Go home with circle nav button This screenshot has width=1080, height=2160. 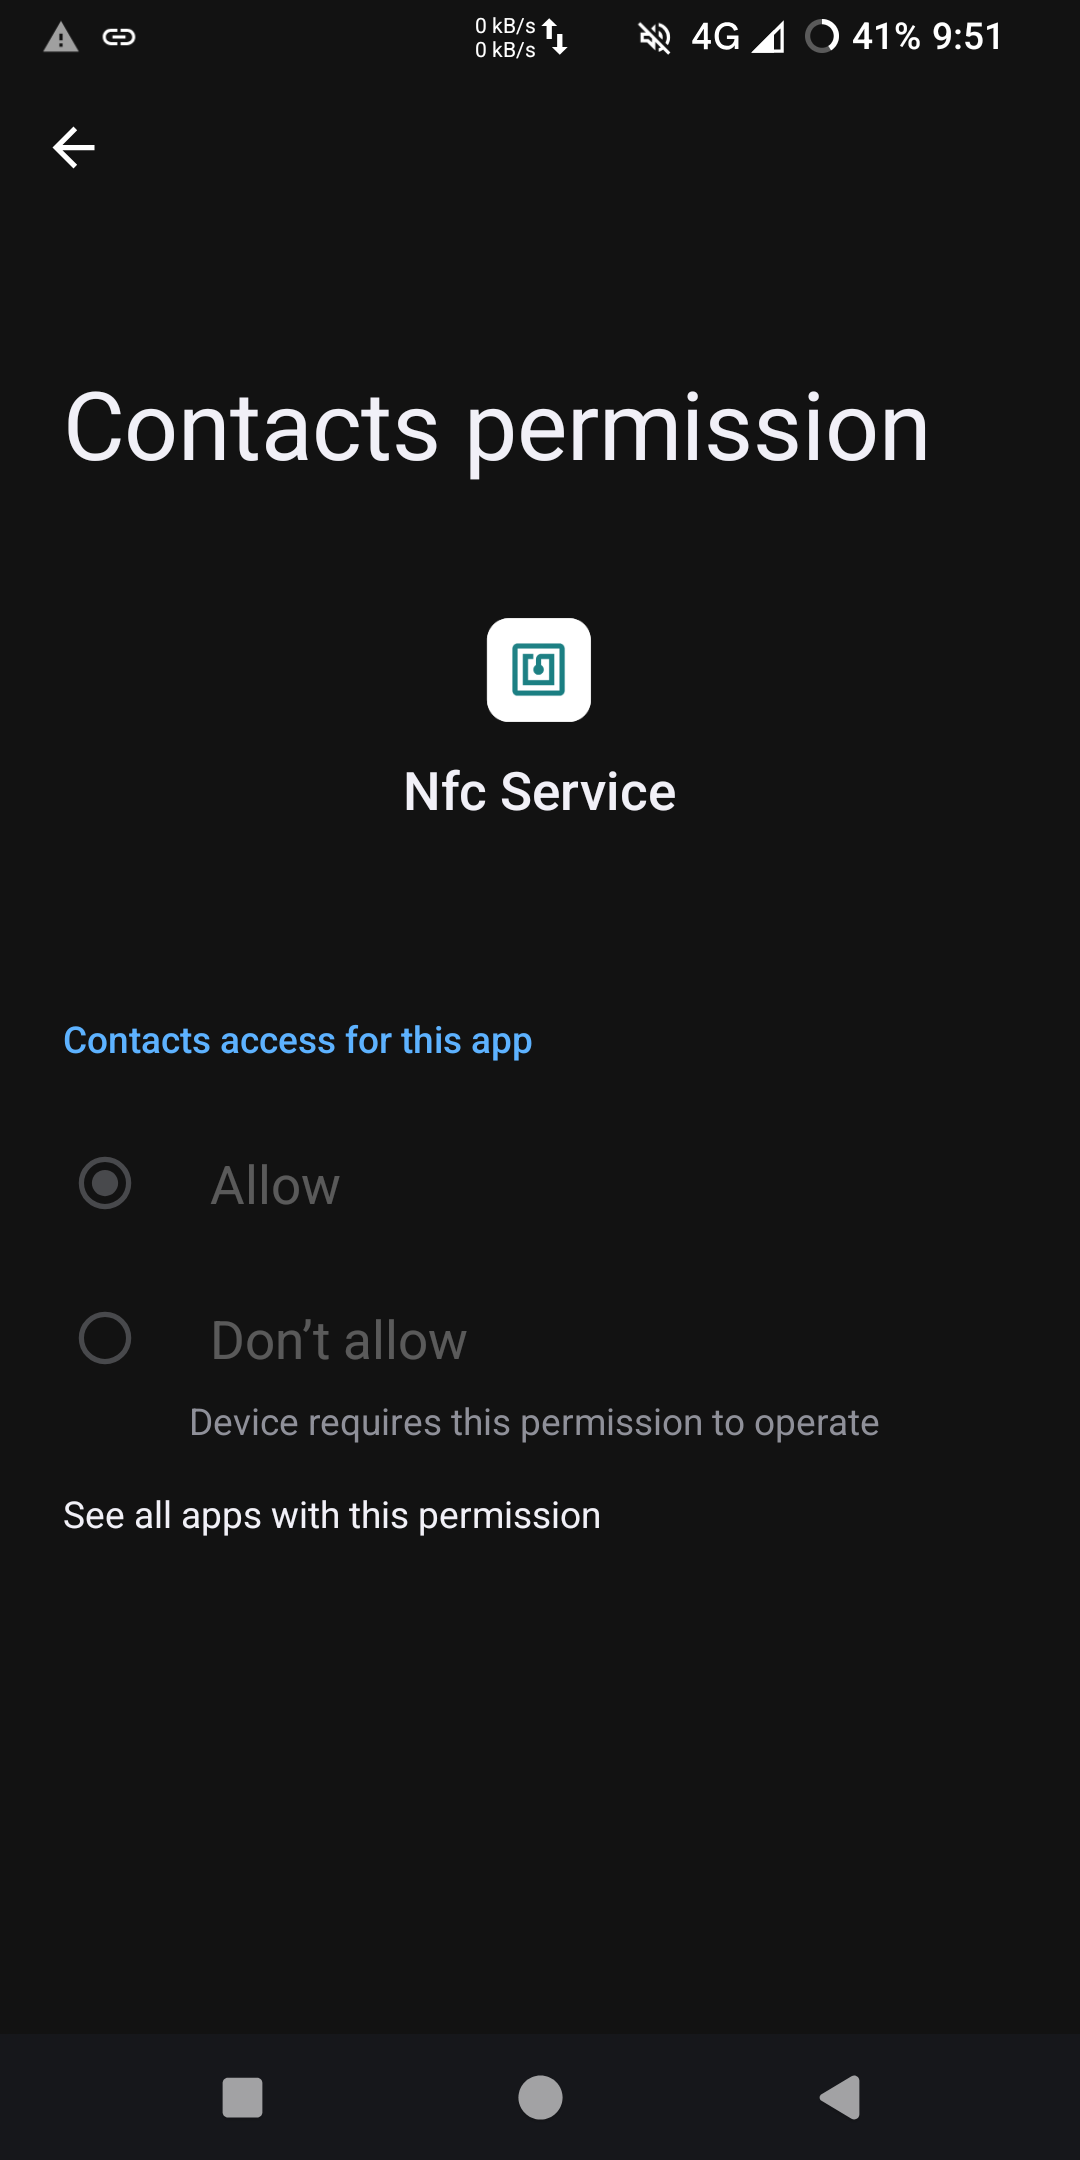click(540, 2097)
